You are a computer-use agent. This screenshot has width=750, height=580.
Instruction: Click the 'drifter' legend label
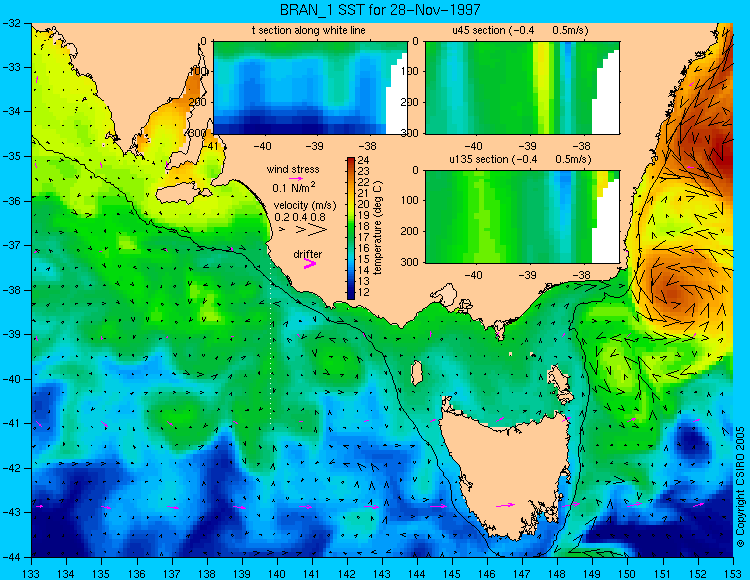coord(308,254)
